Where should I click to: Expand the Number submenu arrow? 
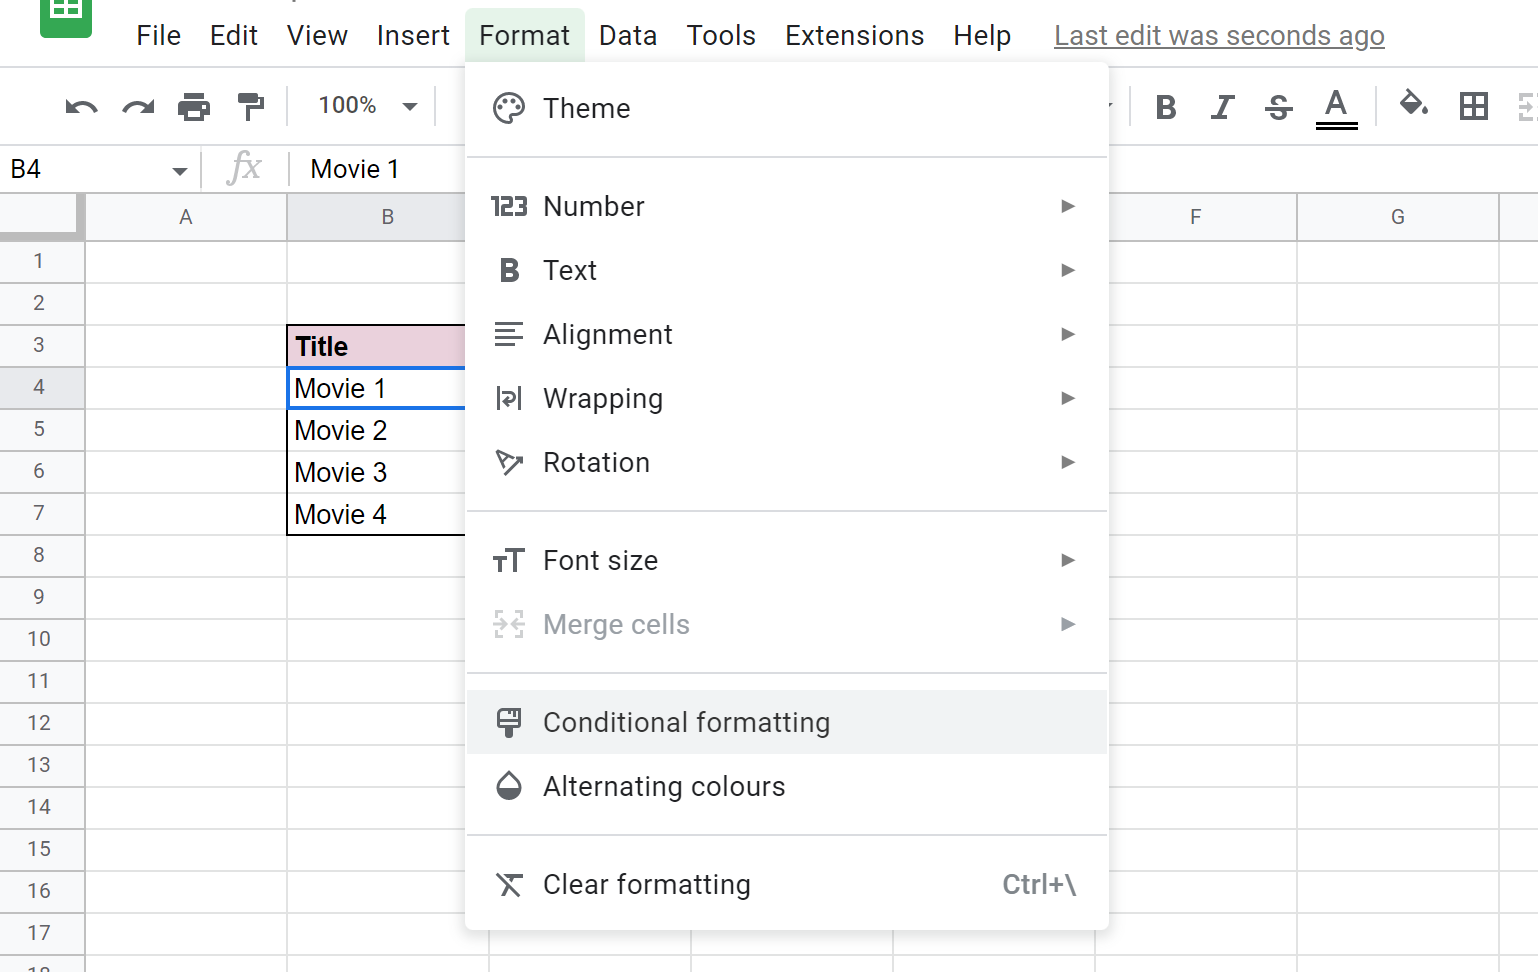tap(1068, 206)
